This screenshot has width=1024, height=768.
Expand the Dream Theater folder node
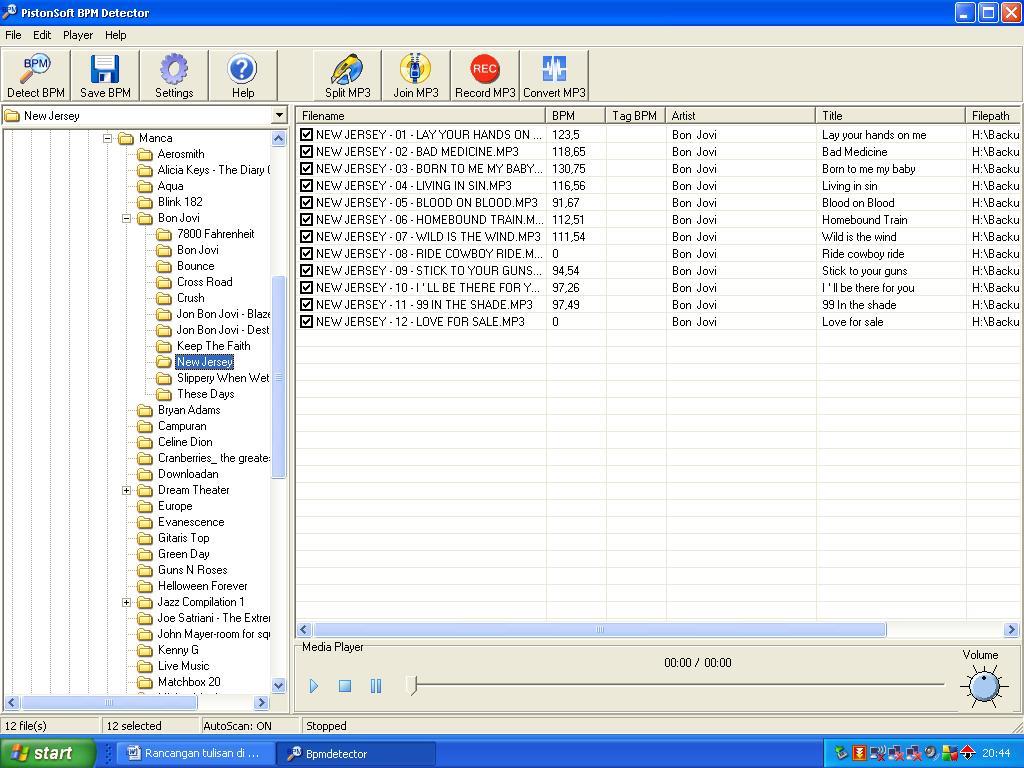(127, 490)
